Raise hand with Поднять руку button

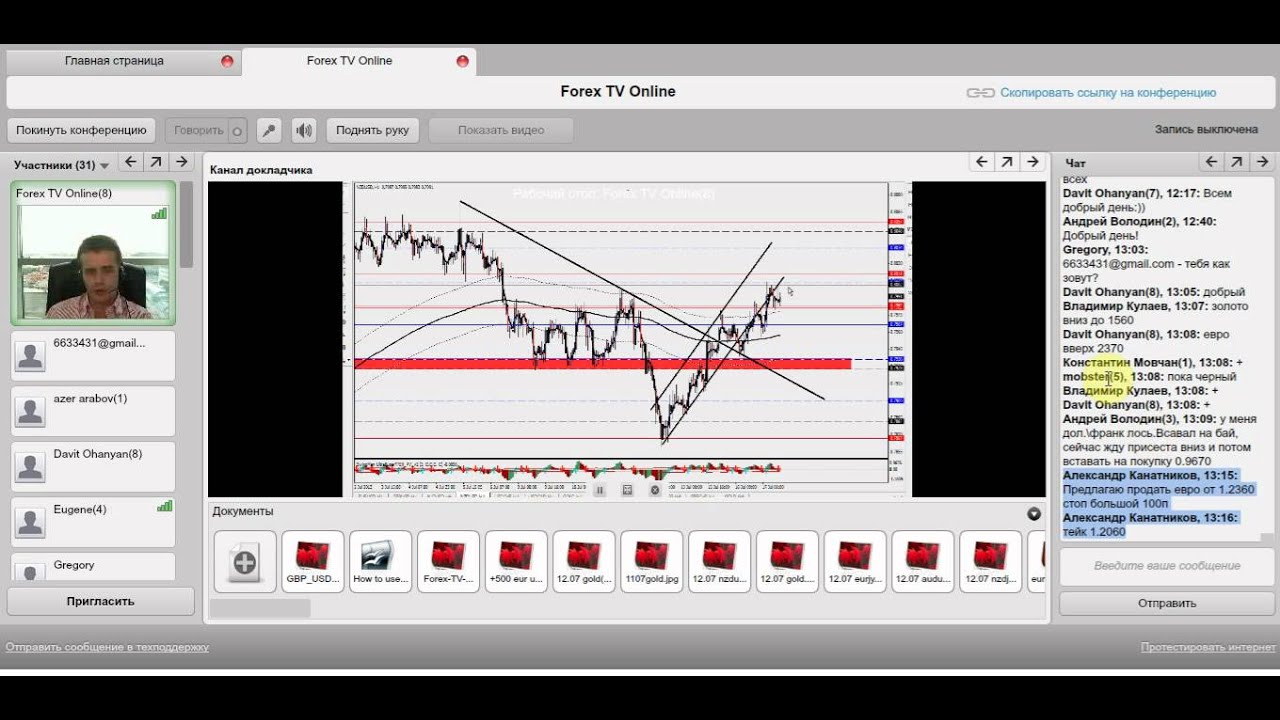click(x=372, y=130)
